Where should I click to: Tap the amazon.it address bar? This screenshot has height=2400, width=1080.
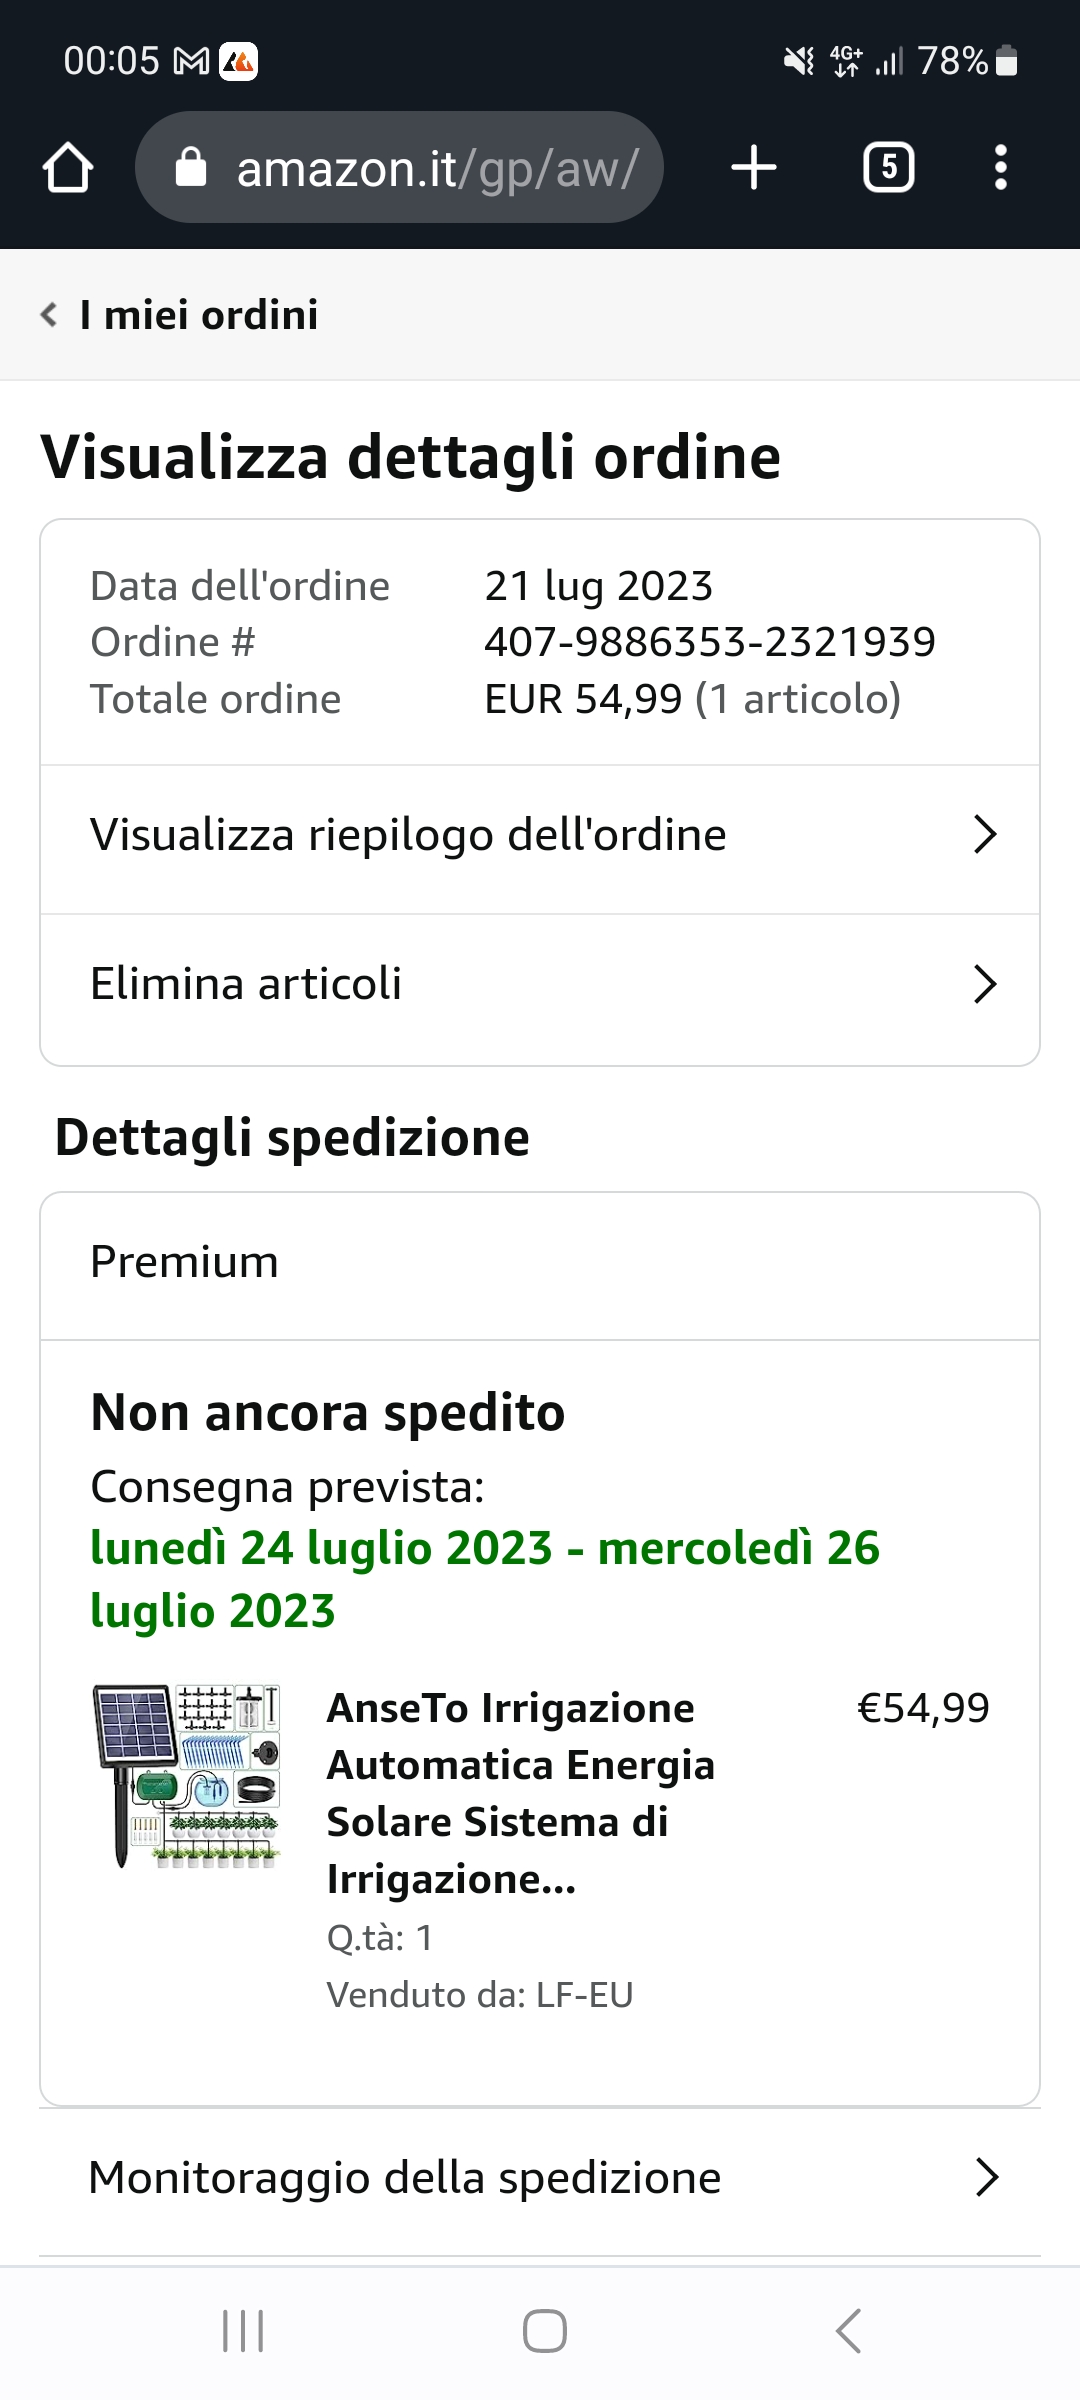[400, 167]
